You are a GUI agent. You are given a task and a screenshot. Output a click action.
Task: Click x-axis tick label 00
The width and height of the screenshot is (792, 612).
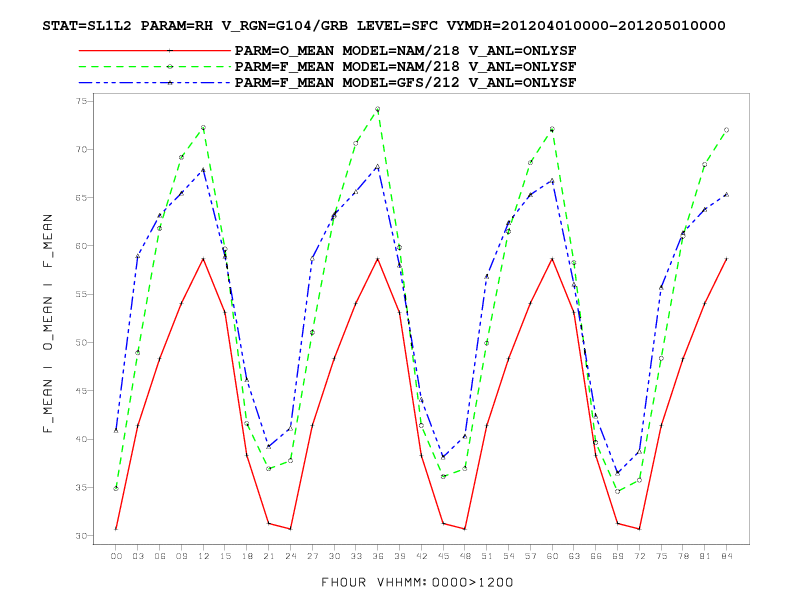pos(116,556)
